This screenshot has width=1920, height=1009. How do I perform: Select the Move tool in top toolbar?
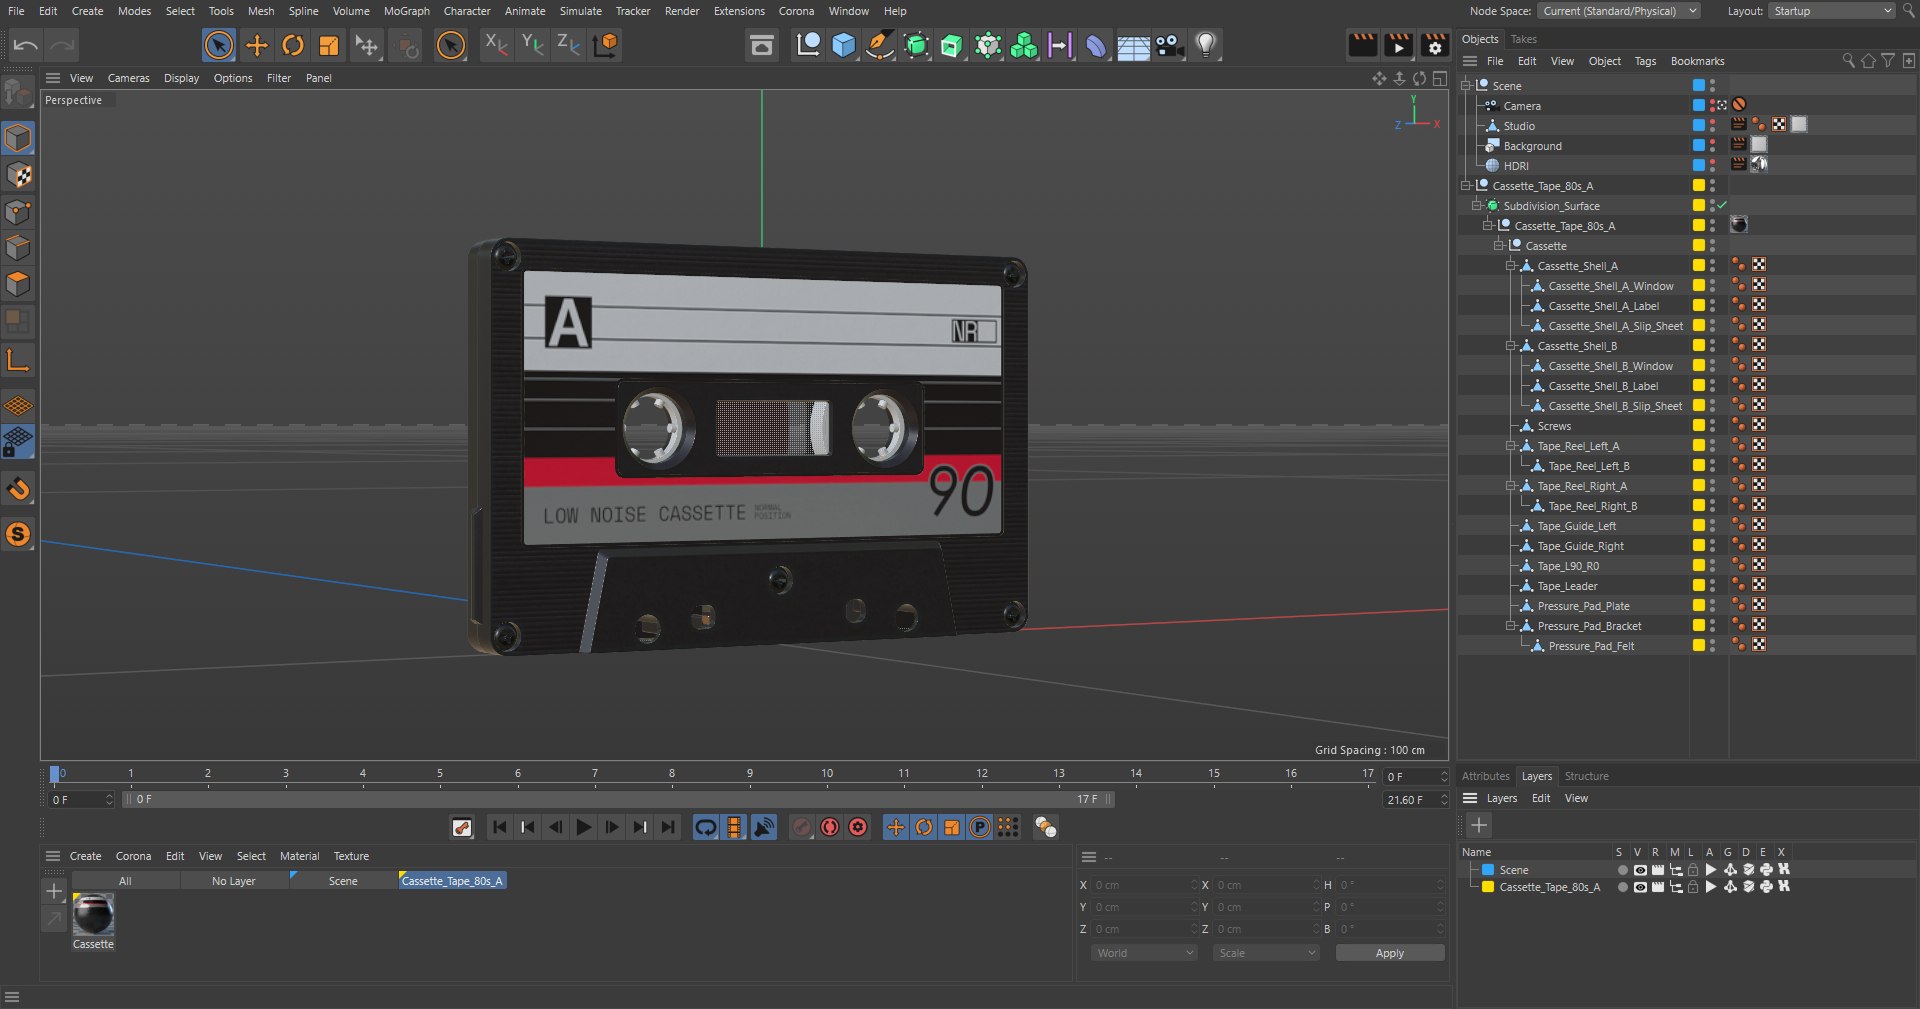click(x=256, y=45)
